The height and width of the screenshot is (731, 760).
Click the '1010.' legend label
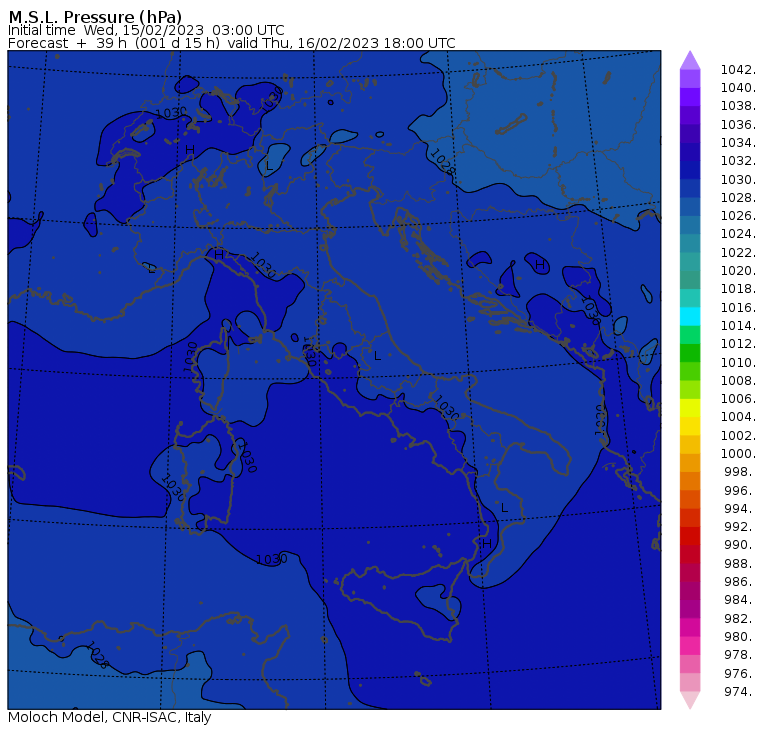pyautogui.click(x=738, y=362)
